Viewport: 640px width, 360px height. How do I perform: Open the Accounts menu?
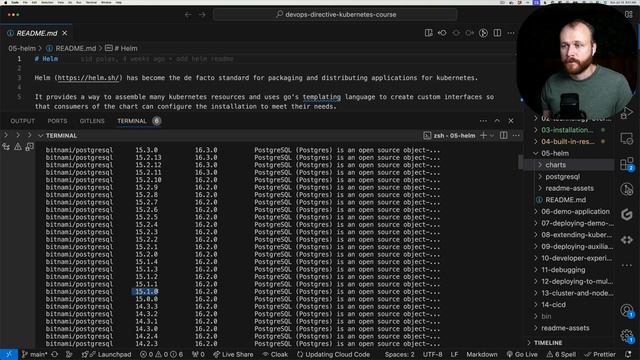[x=627, y=311]
